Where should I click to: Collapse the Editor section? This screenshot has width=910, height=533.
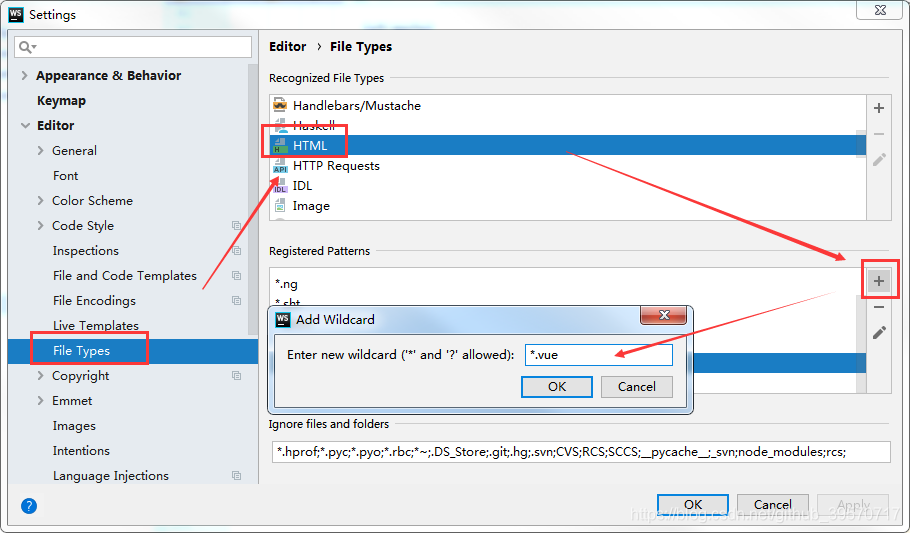[25, 125]
